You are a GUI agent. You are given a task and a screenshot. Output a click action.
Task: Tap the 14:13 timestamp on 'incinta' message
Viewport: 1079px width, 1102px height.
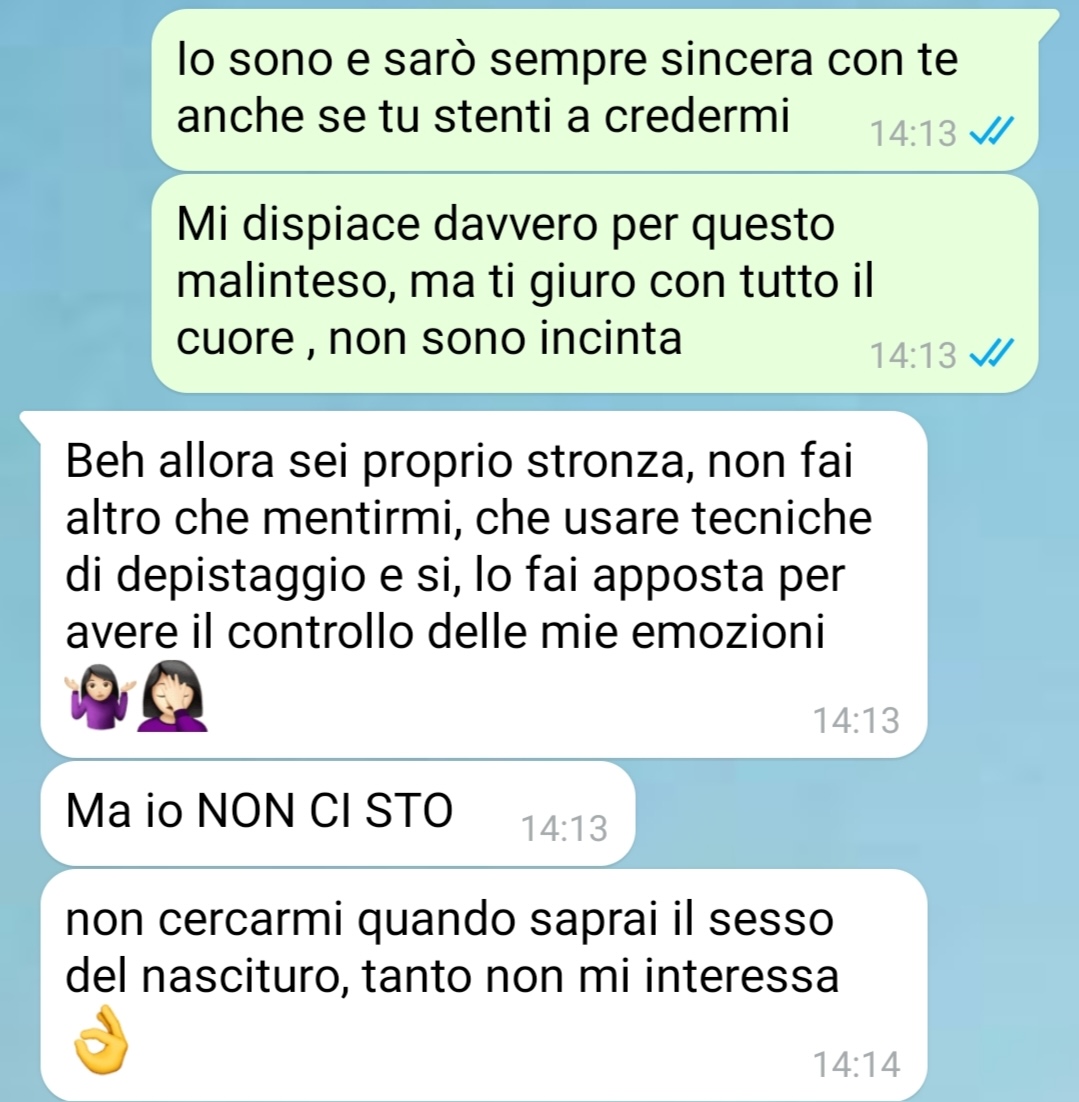tap(913, 356)
